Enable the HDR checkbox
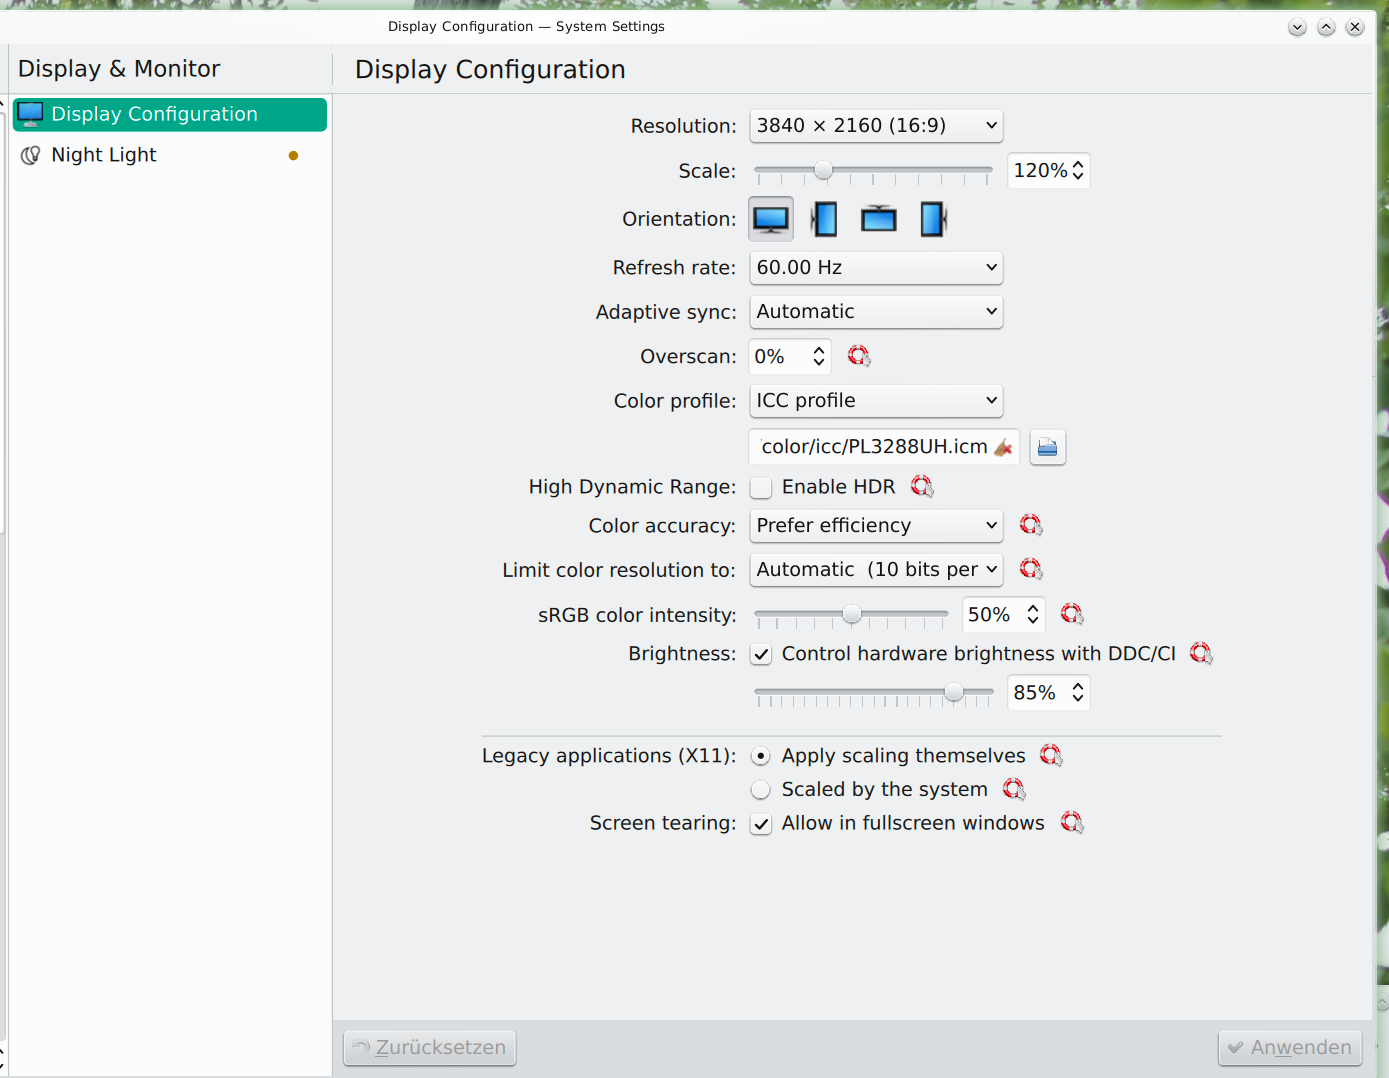Viewport: 1389px width, 1078px height. [762, 488]
